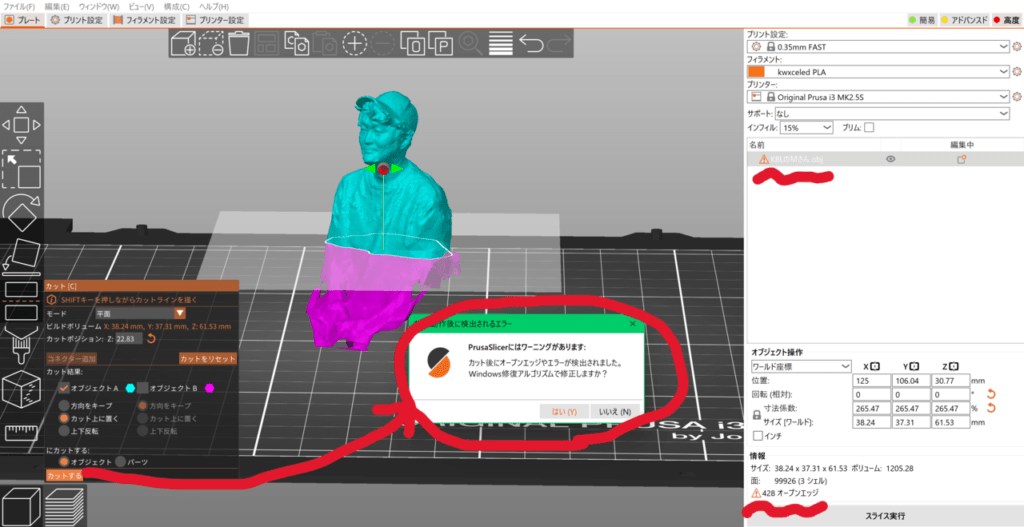Select the Rotate tool icon
The width and height of the screenshot is (1024, 527).
pos(22,212)
